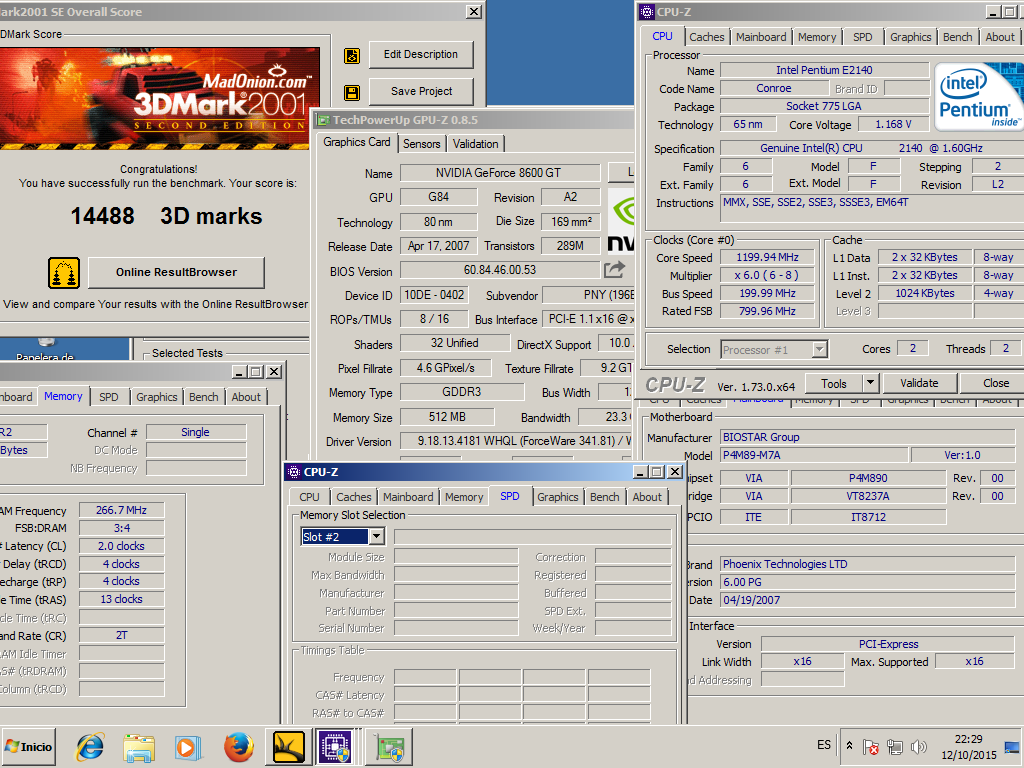Show hidden tray icons arrow
This screenshot has width=1024, height=768.
click(x=849, y=745)
